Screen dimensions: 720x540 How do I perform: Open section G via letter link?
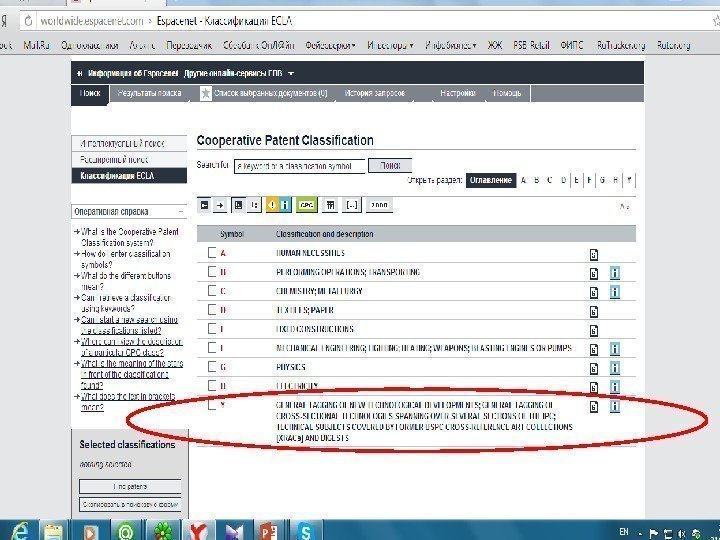[x=602, y=180]
